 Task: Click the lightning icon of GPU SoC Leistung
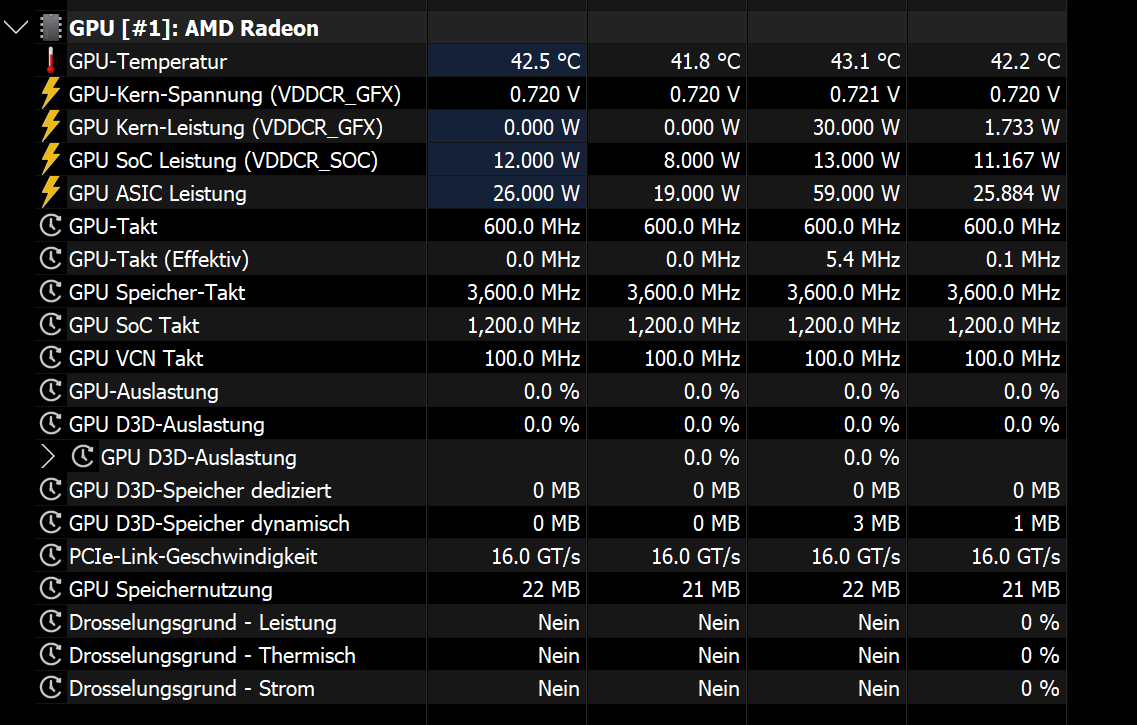(x=51, y=160)
